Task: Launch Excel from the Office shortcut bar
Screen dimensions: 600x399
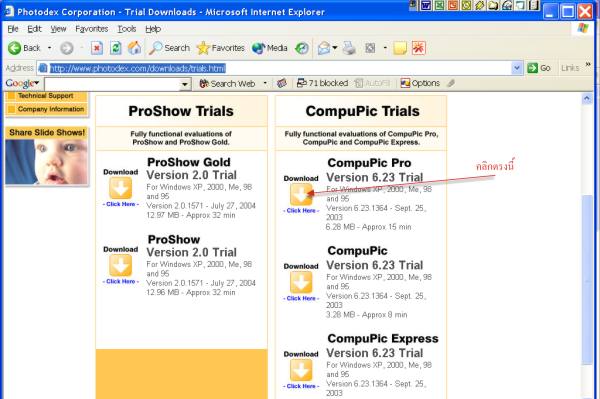Action: point(439,5)
